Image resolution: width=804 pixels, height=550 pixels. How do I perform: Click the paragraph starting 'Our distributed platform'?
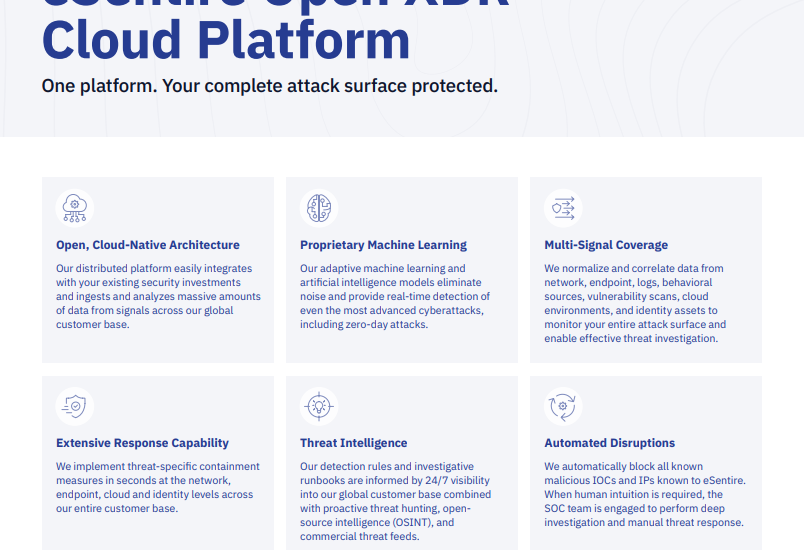[x=158, y=296]
